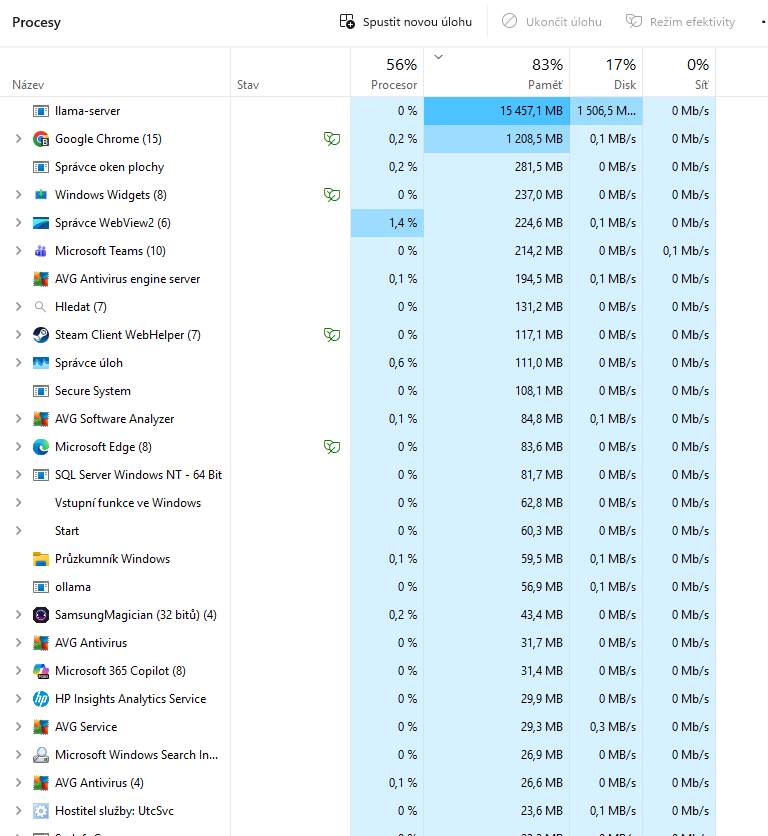The height and width of the screenshot is (836, 768).
Task: Expand the Hledat (7) group
Action: 19,307
